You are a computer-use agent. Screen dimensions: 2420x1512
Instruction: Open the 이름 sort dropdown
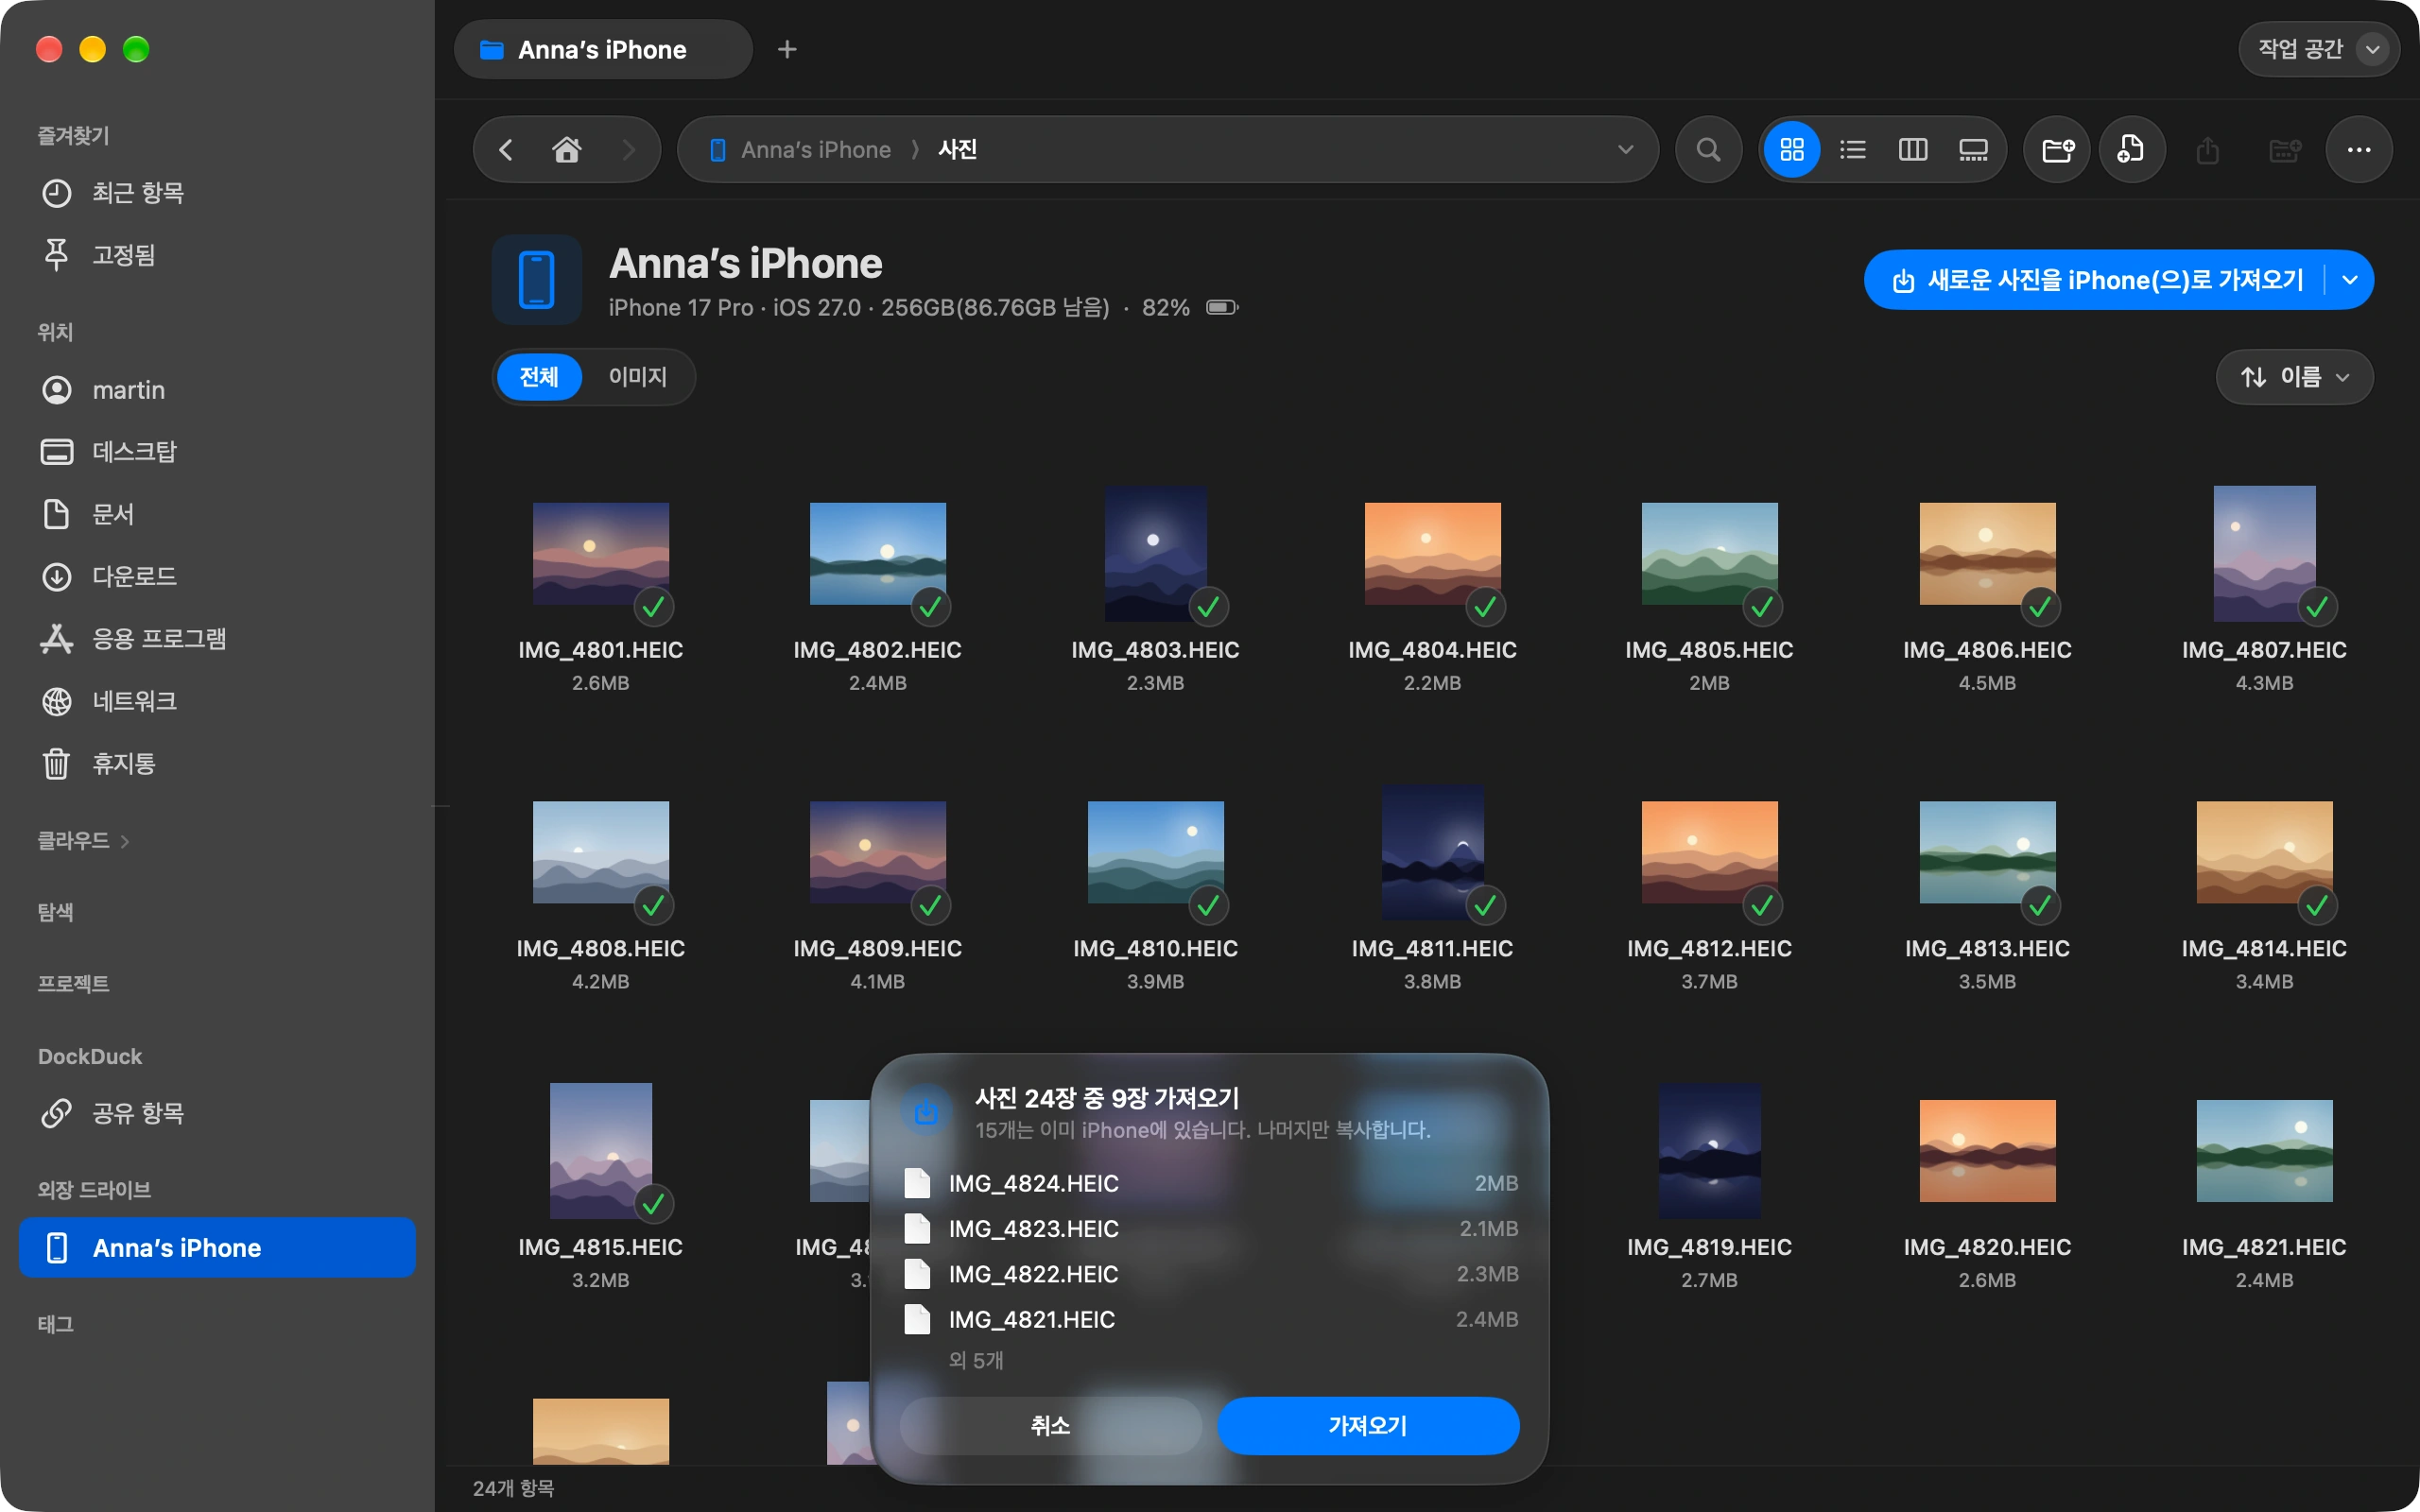tap(2294, 377)
